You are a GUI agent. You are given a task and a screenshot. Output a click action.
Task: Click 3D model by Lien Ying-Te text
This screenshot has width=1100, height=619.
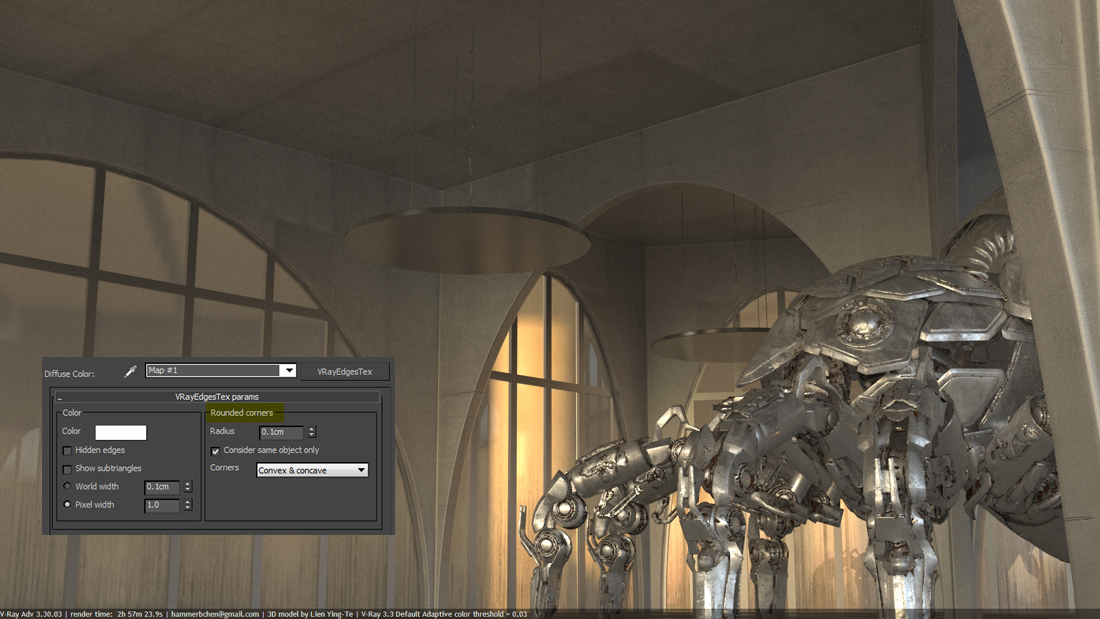click(x=310, y=614)
